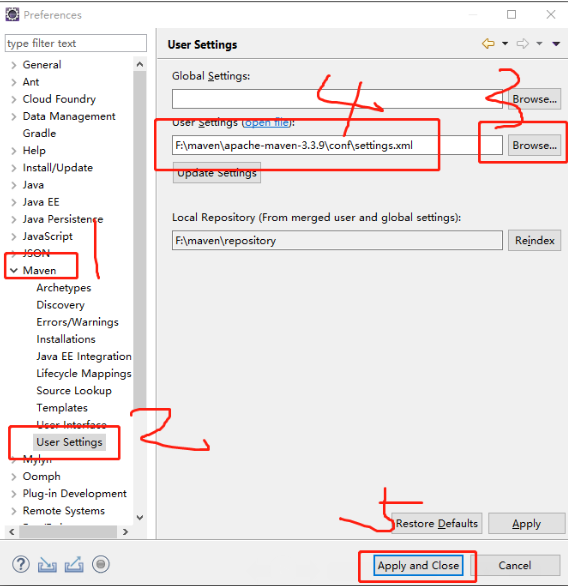Click the Restore Defaults button
Screen dimensions: 568x586
click(x=437, y=523)
